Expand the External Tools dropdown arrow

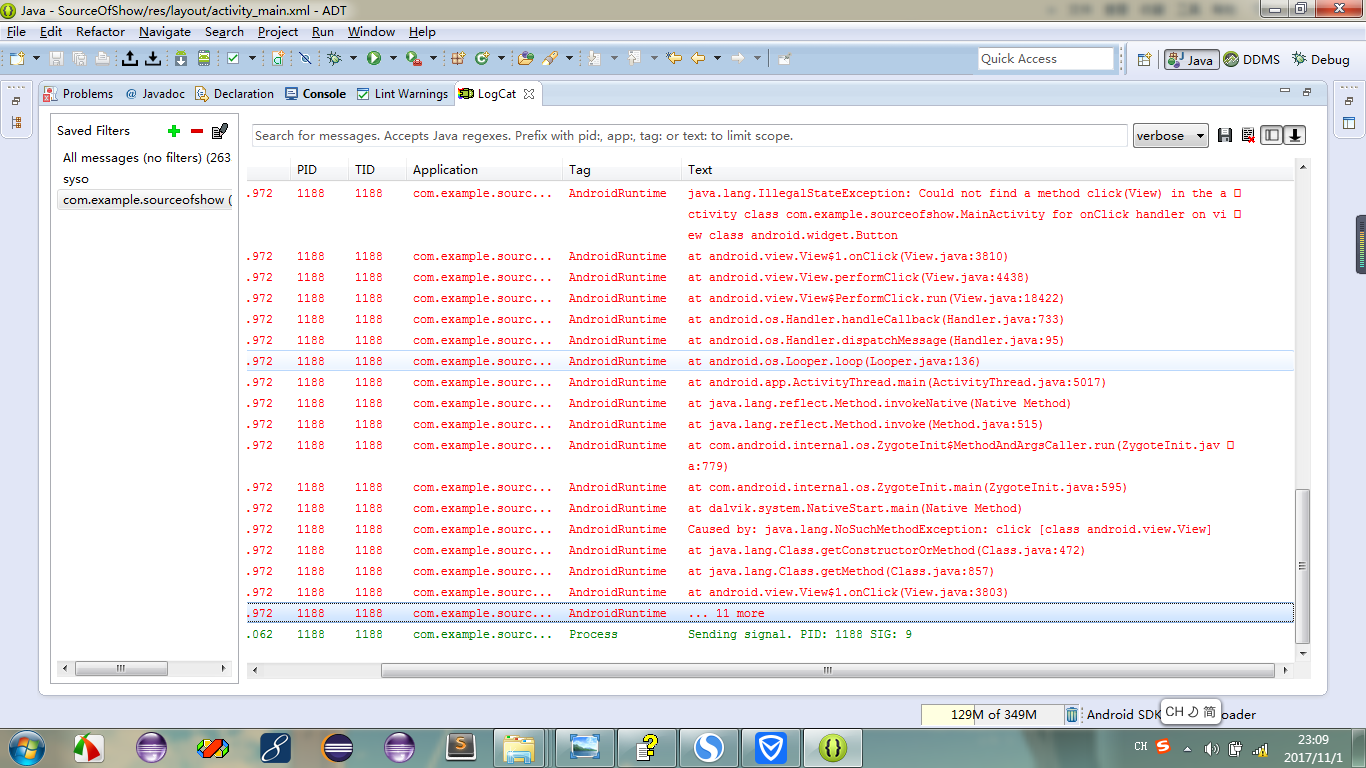[x=433, y=59]
